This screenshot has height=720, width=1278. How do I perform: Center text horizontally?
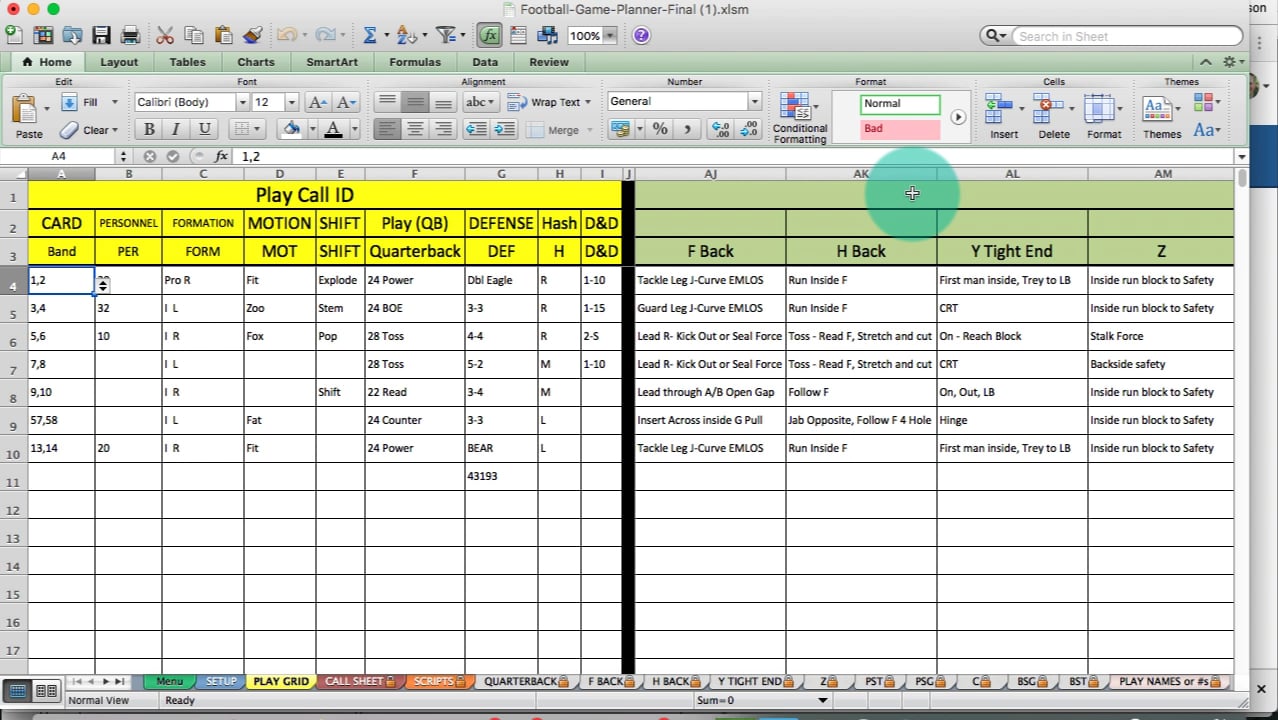[415, 129]
